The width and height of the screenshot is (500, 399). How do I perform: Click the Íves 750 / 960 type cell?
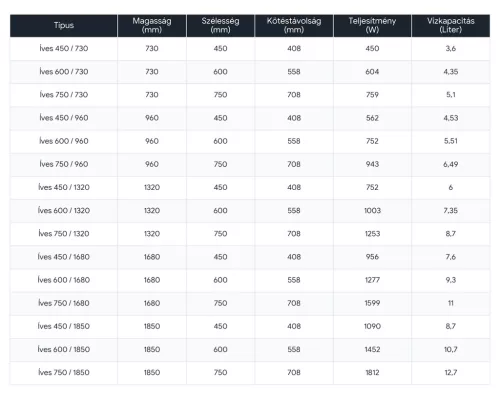pos(64,164)
